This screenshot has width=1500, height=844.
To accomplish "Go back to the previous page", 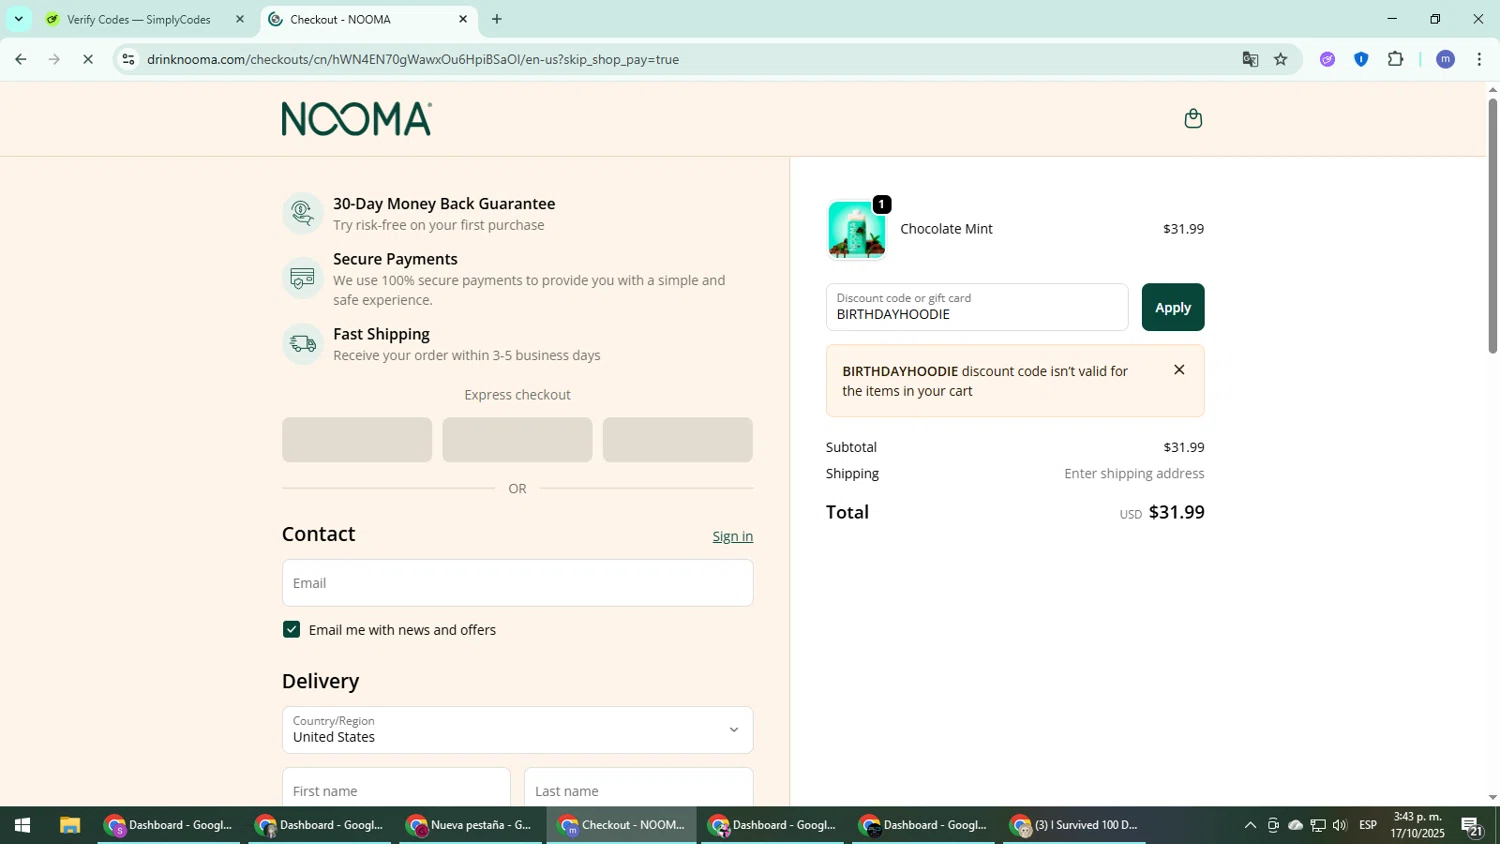I will click(x=20, y=59).
